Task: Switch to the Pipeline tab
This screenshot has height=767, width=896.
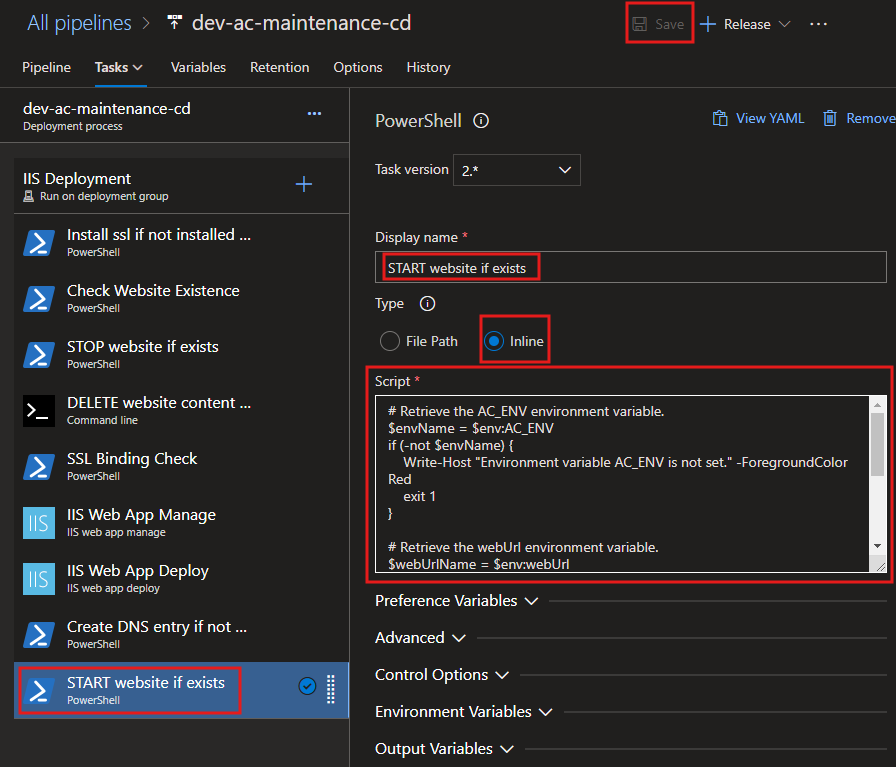Action: click(x=46, y=67)
